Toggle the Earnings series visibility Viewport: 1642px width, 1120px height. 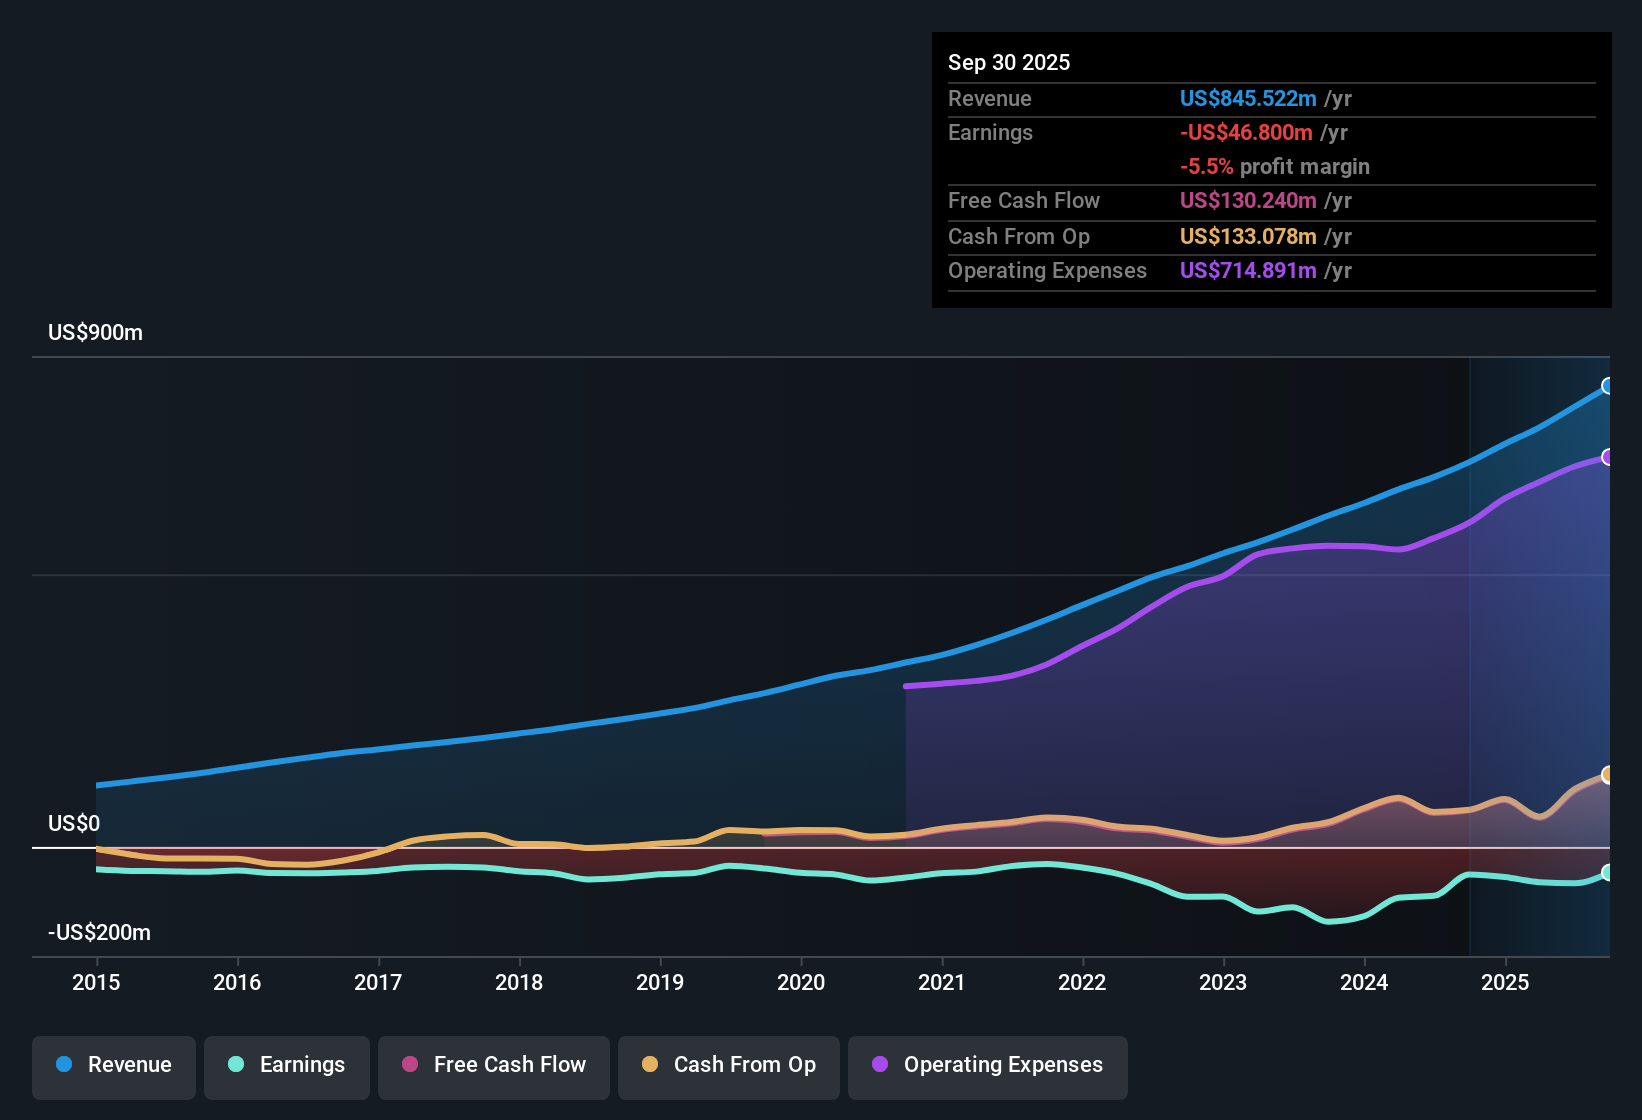(x=286, y=1065)
